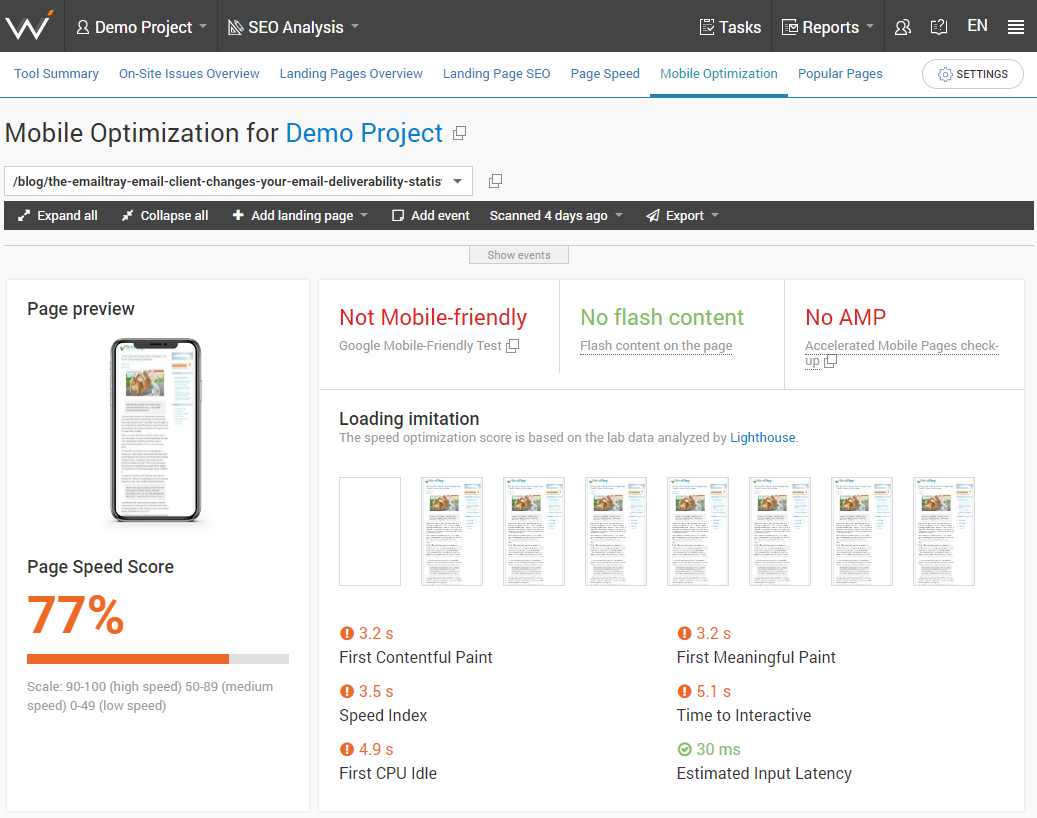The width and height of the screenshot is (1037, 818).
Task: Switch to the Tool Summary tab
Action: [x=56, y=73]
